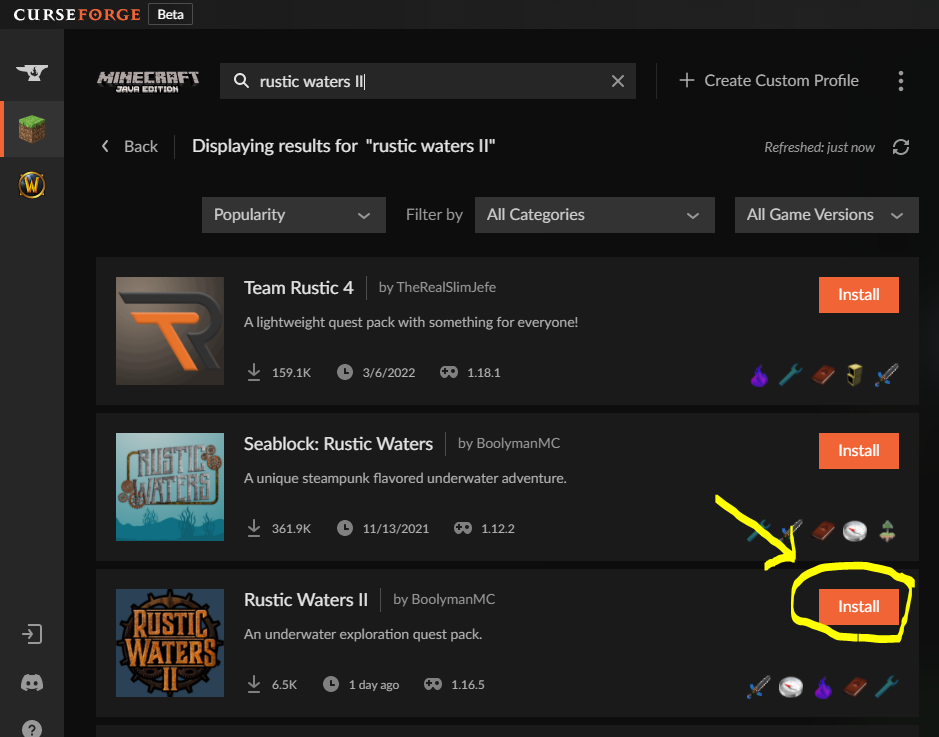Open the Seablock Rustic Waters thumbnail
939x737 pixels.
[170, 487]
